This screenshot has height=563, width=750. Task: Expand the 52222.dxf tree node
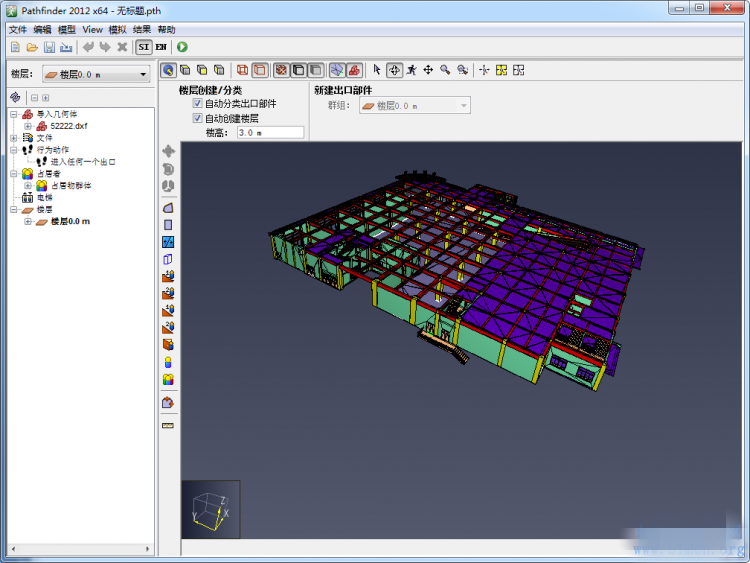point(28,127)
